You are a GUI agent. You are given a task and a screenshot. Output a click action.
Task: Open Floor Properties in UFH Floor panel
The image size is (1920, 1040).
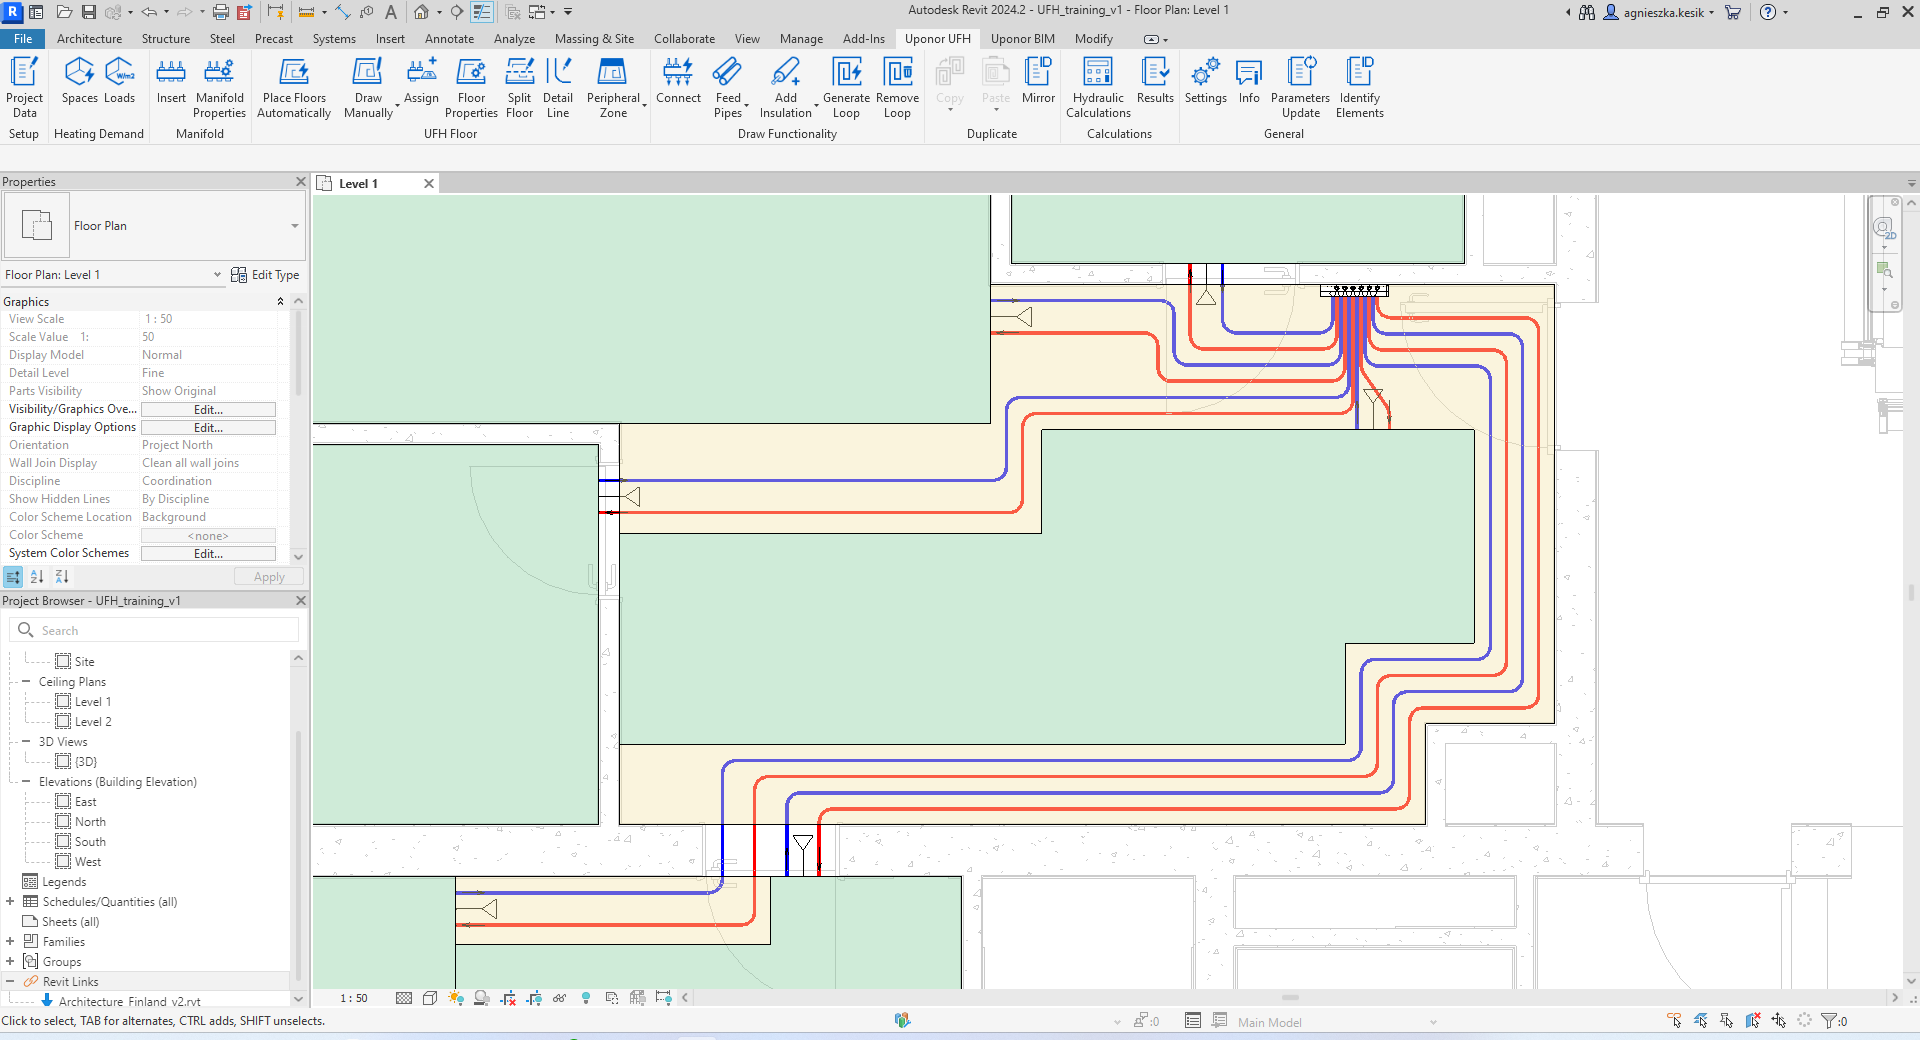pos(471,87)
